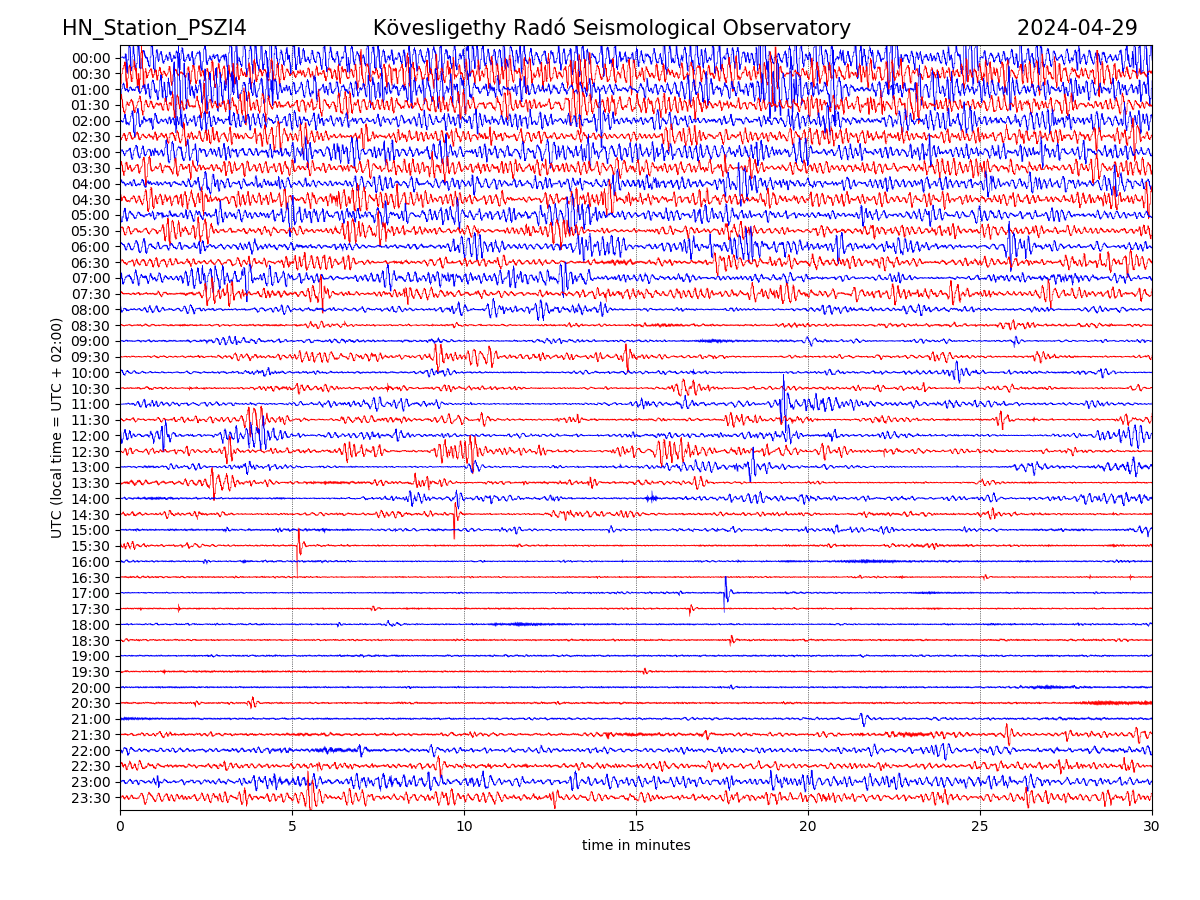Click the 5 minute x-axis tick label

pos(292,827)
